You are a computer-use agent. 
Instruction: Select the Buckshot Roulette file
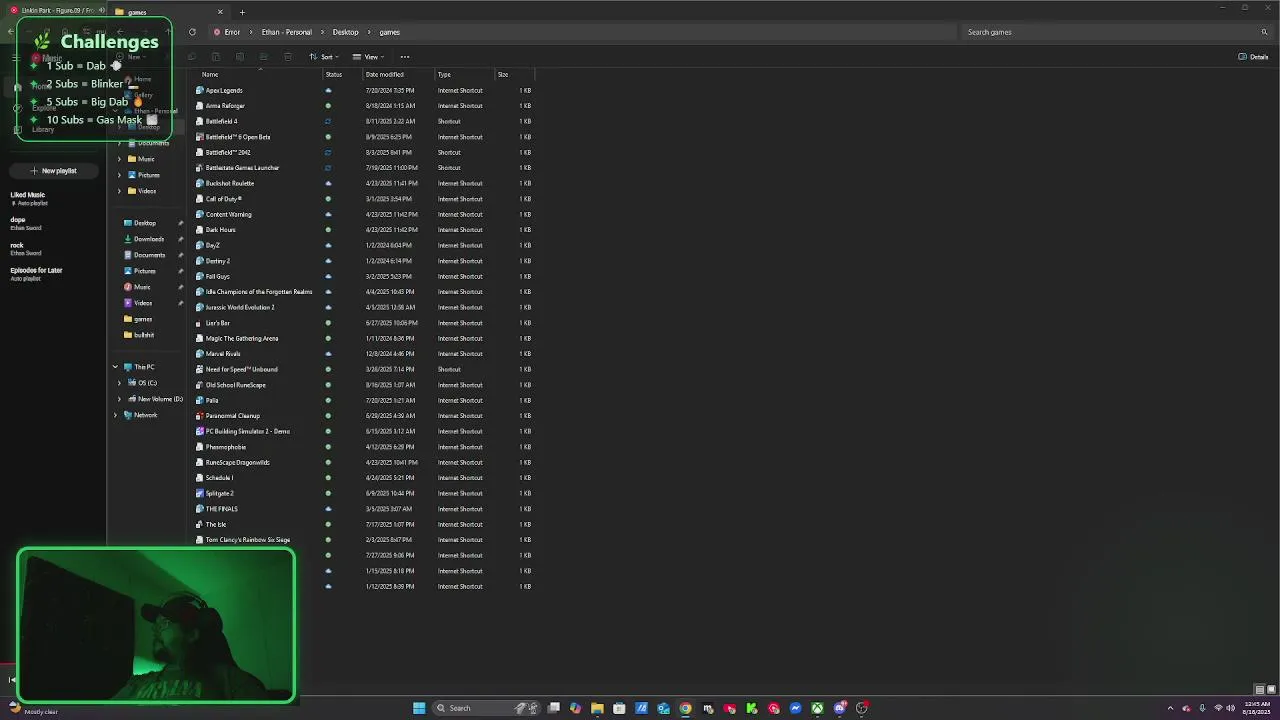coord(229,183)
